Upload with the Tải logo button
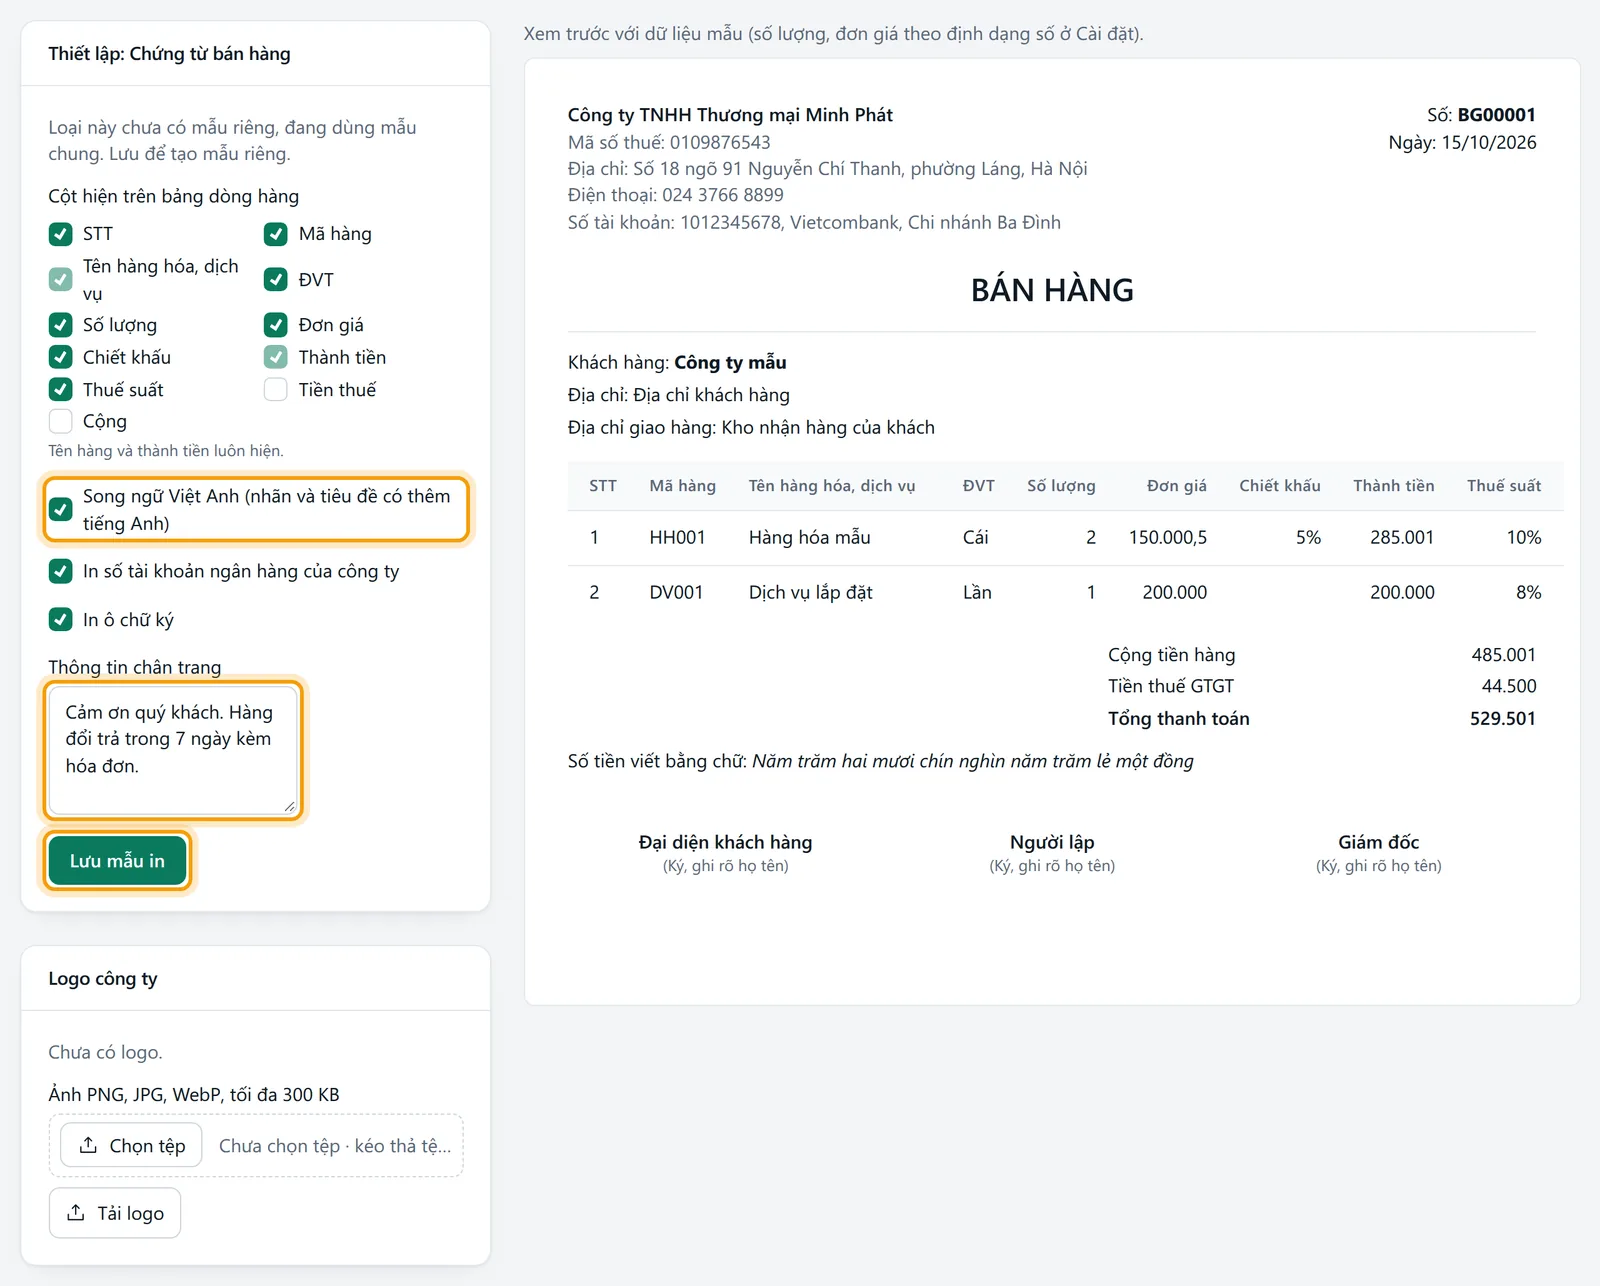Viewport: 1600px width, 1286px height. [x=115, y=1213]
